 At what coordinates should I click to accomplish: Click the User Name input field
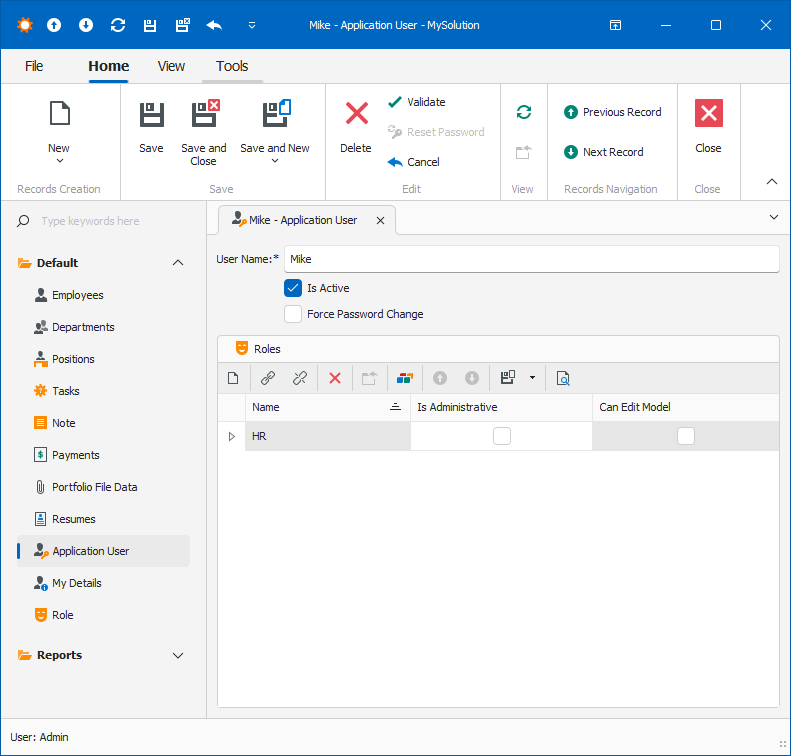532,259
